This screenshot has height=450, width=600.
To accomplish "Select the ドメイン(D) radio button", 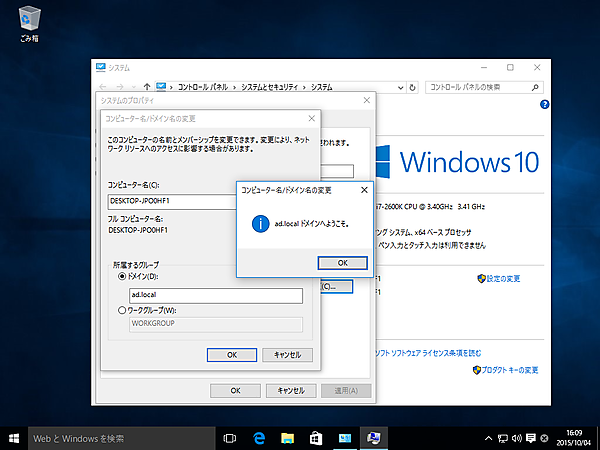I will pyautogui.click(x=123, y=276).
